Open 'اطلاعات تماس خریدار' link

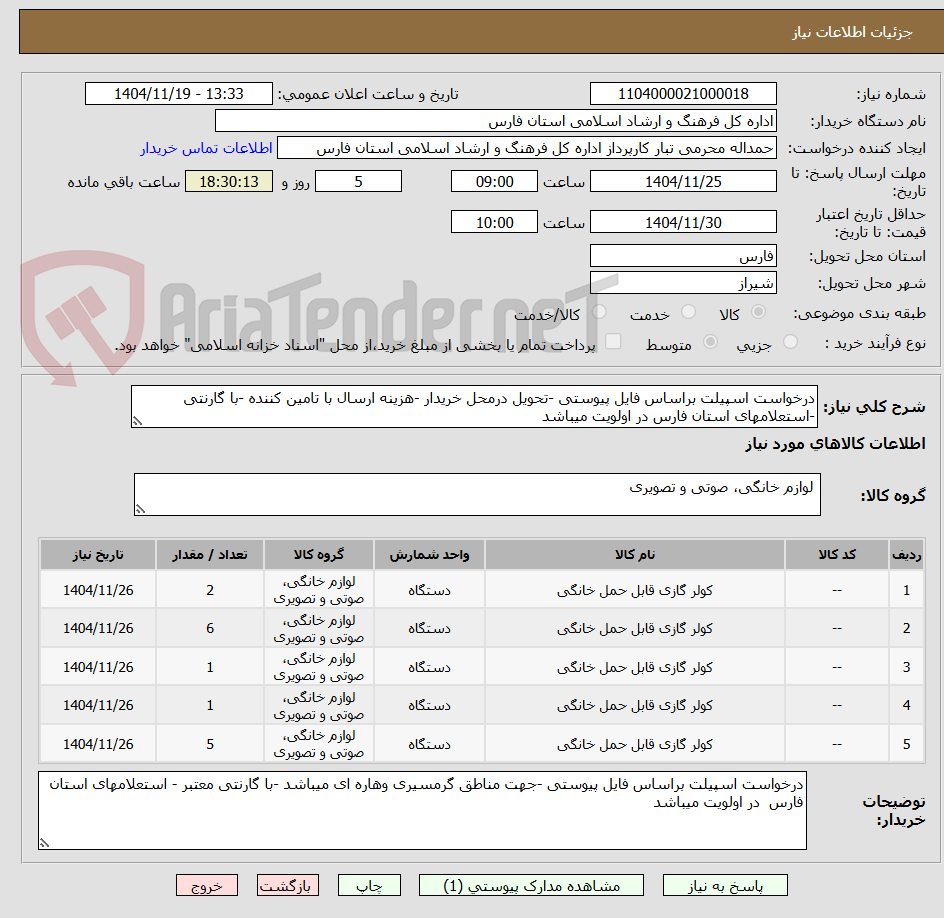click(206, 148)
